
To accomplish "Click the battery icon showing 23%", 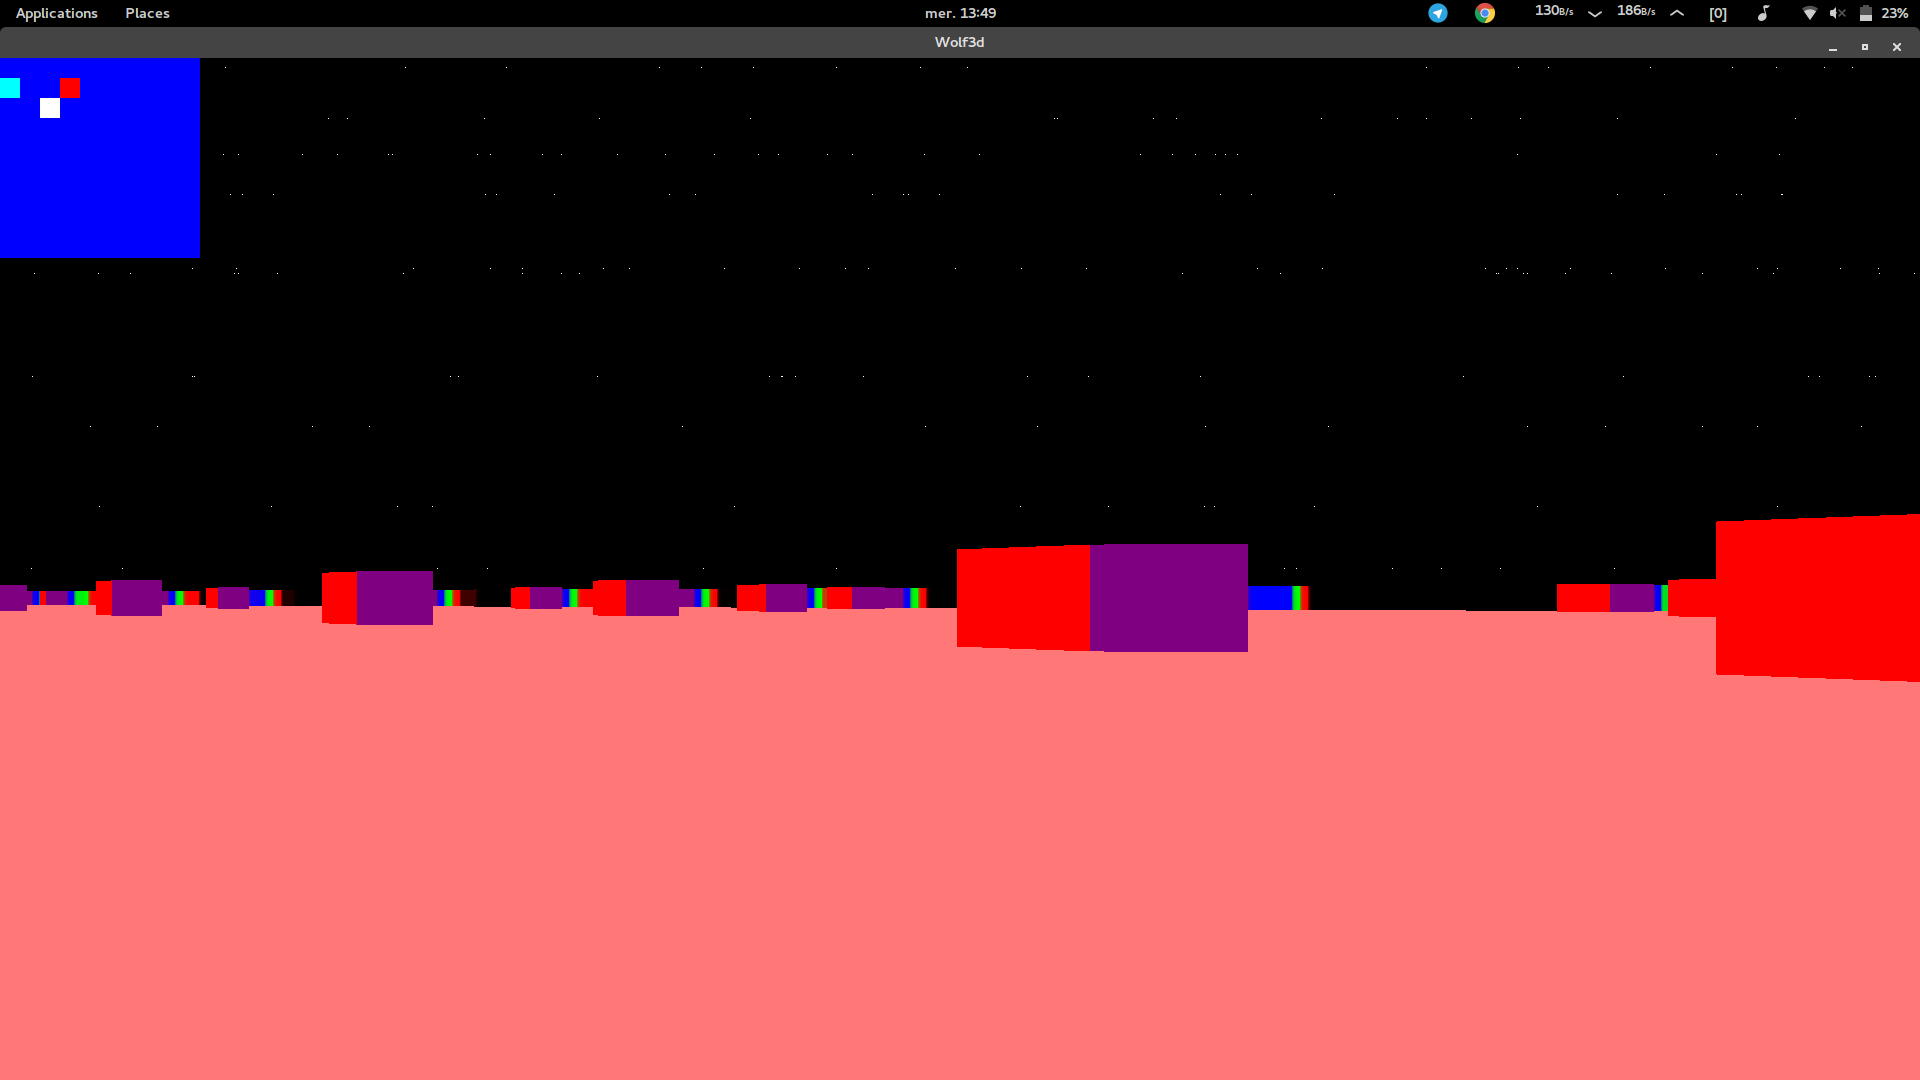I will click(1866, 13).
